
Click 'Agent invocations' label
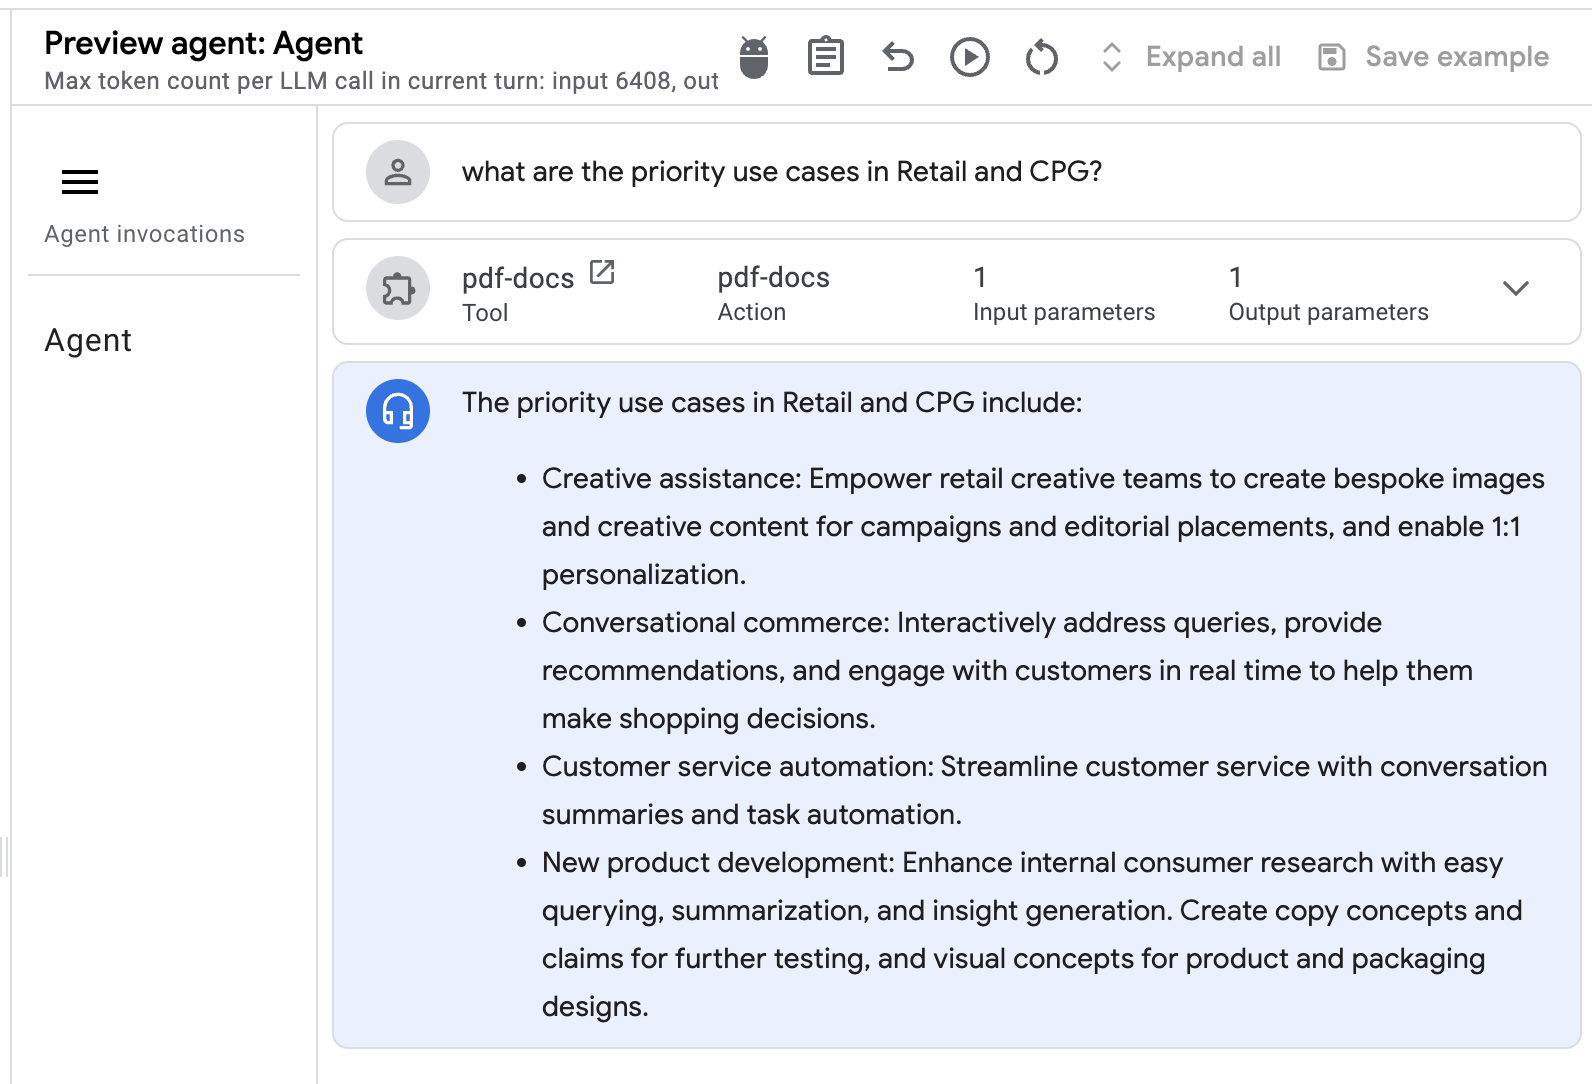click(x=145, y=234)
